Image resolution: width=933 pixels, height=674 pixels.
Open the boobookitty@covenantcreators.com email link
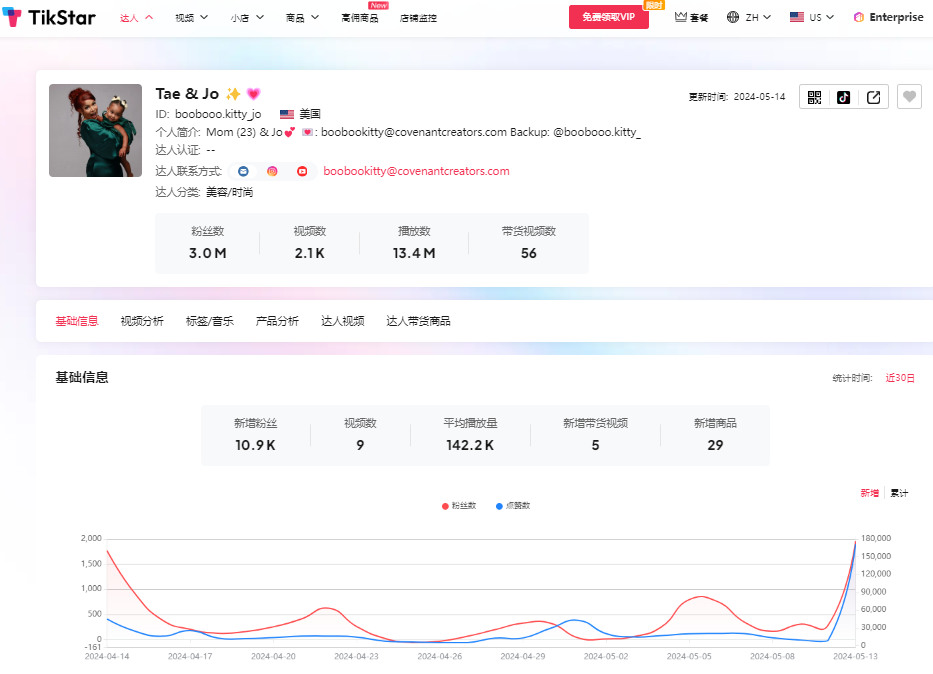click(x=415, y=171)
